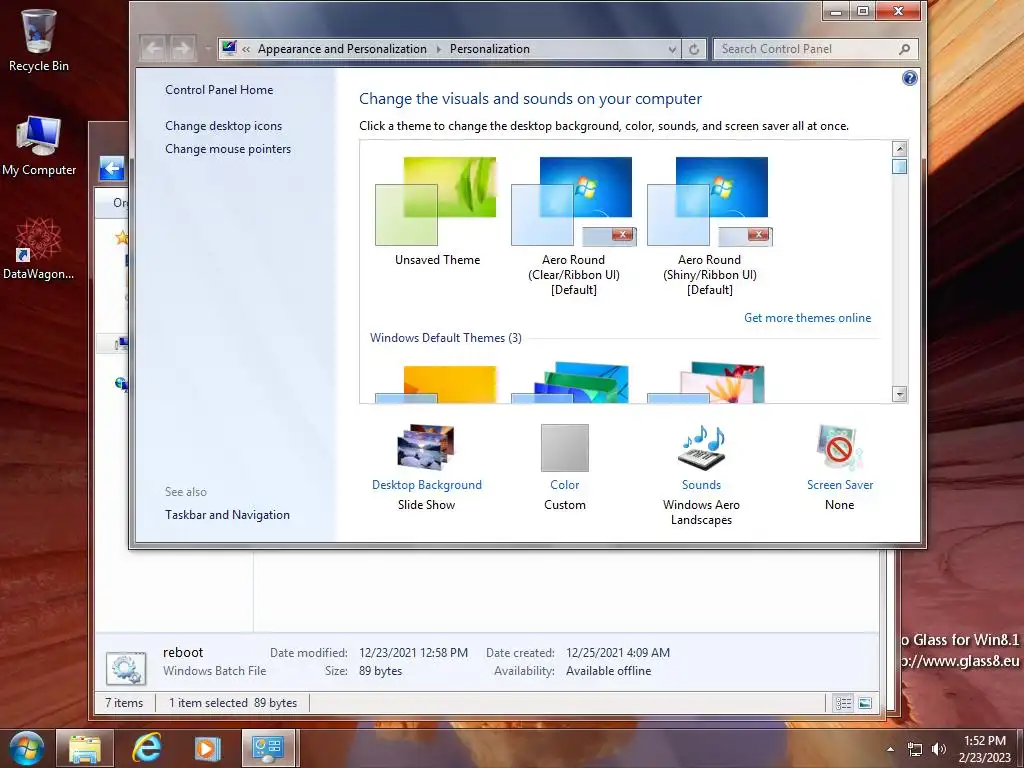Launch Internet Explorer from the taskbar

[x=146, y=748]
